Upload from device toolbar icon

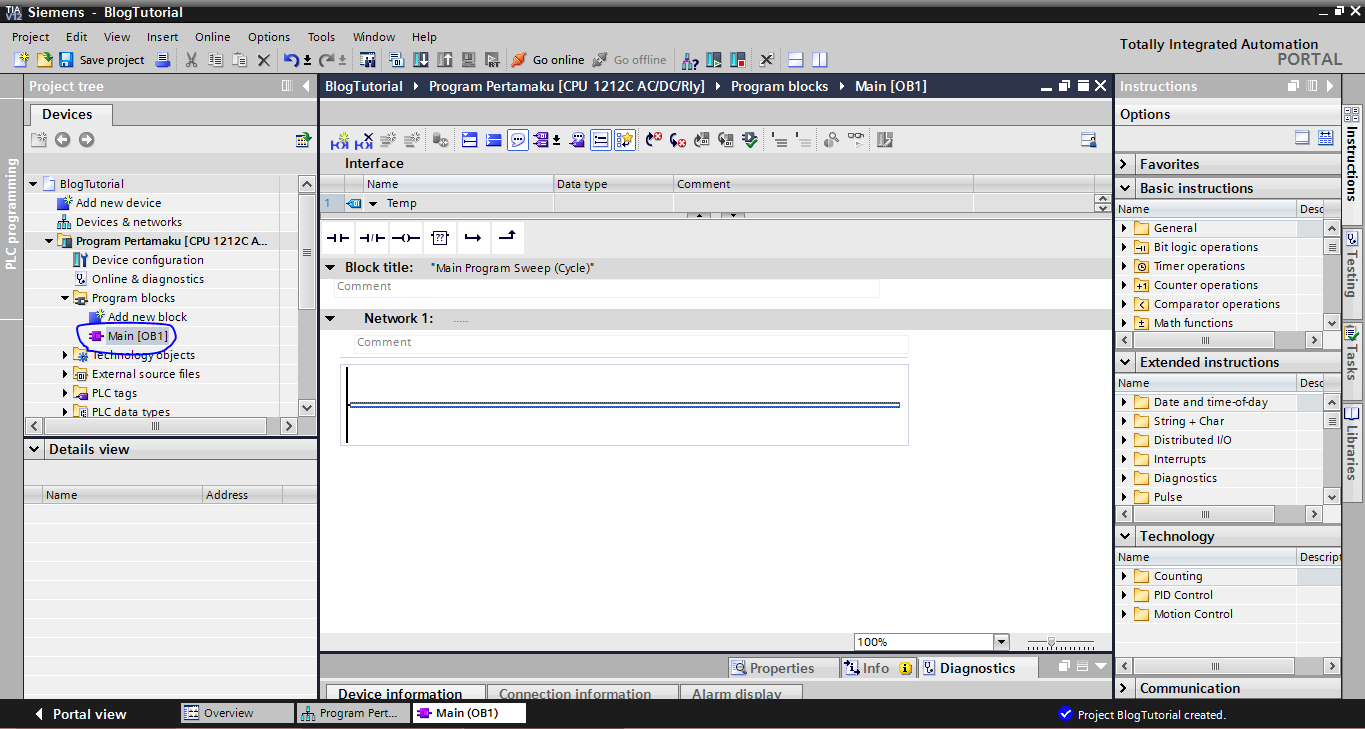coord(445,60)
